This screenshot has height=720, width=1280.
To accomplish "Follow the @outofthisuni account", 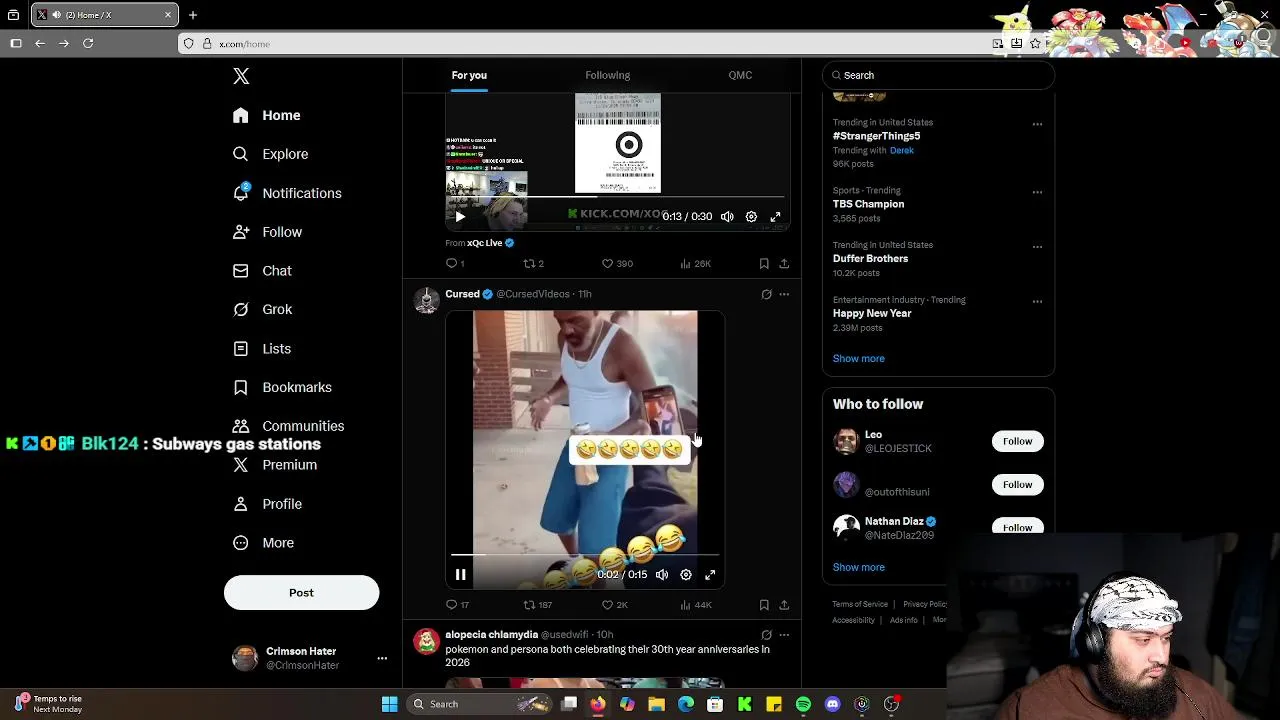I will (1017, 485).
